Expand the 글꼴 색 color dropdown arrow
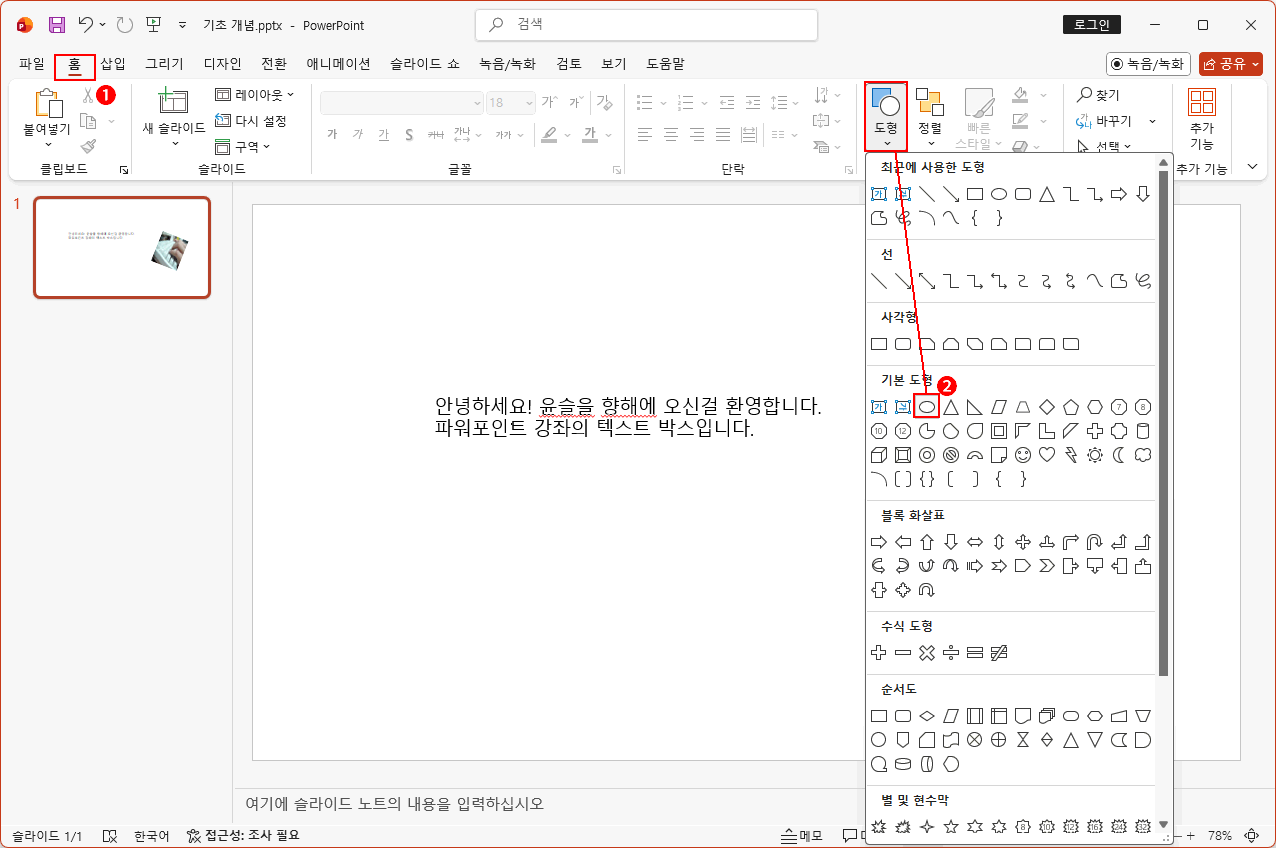The image size is (1276, 848). 607,135
